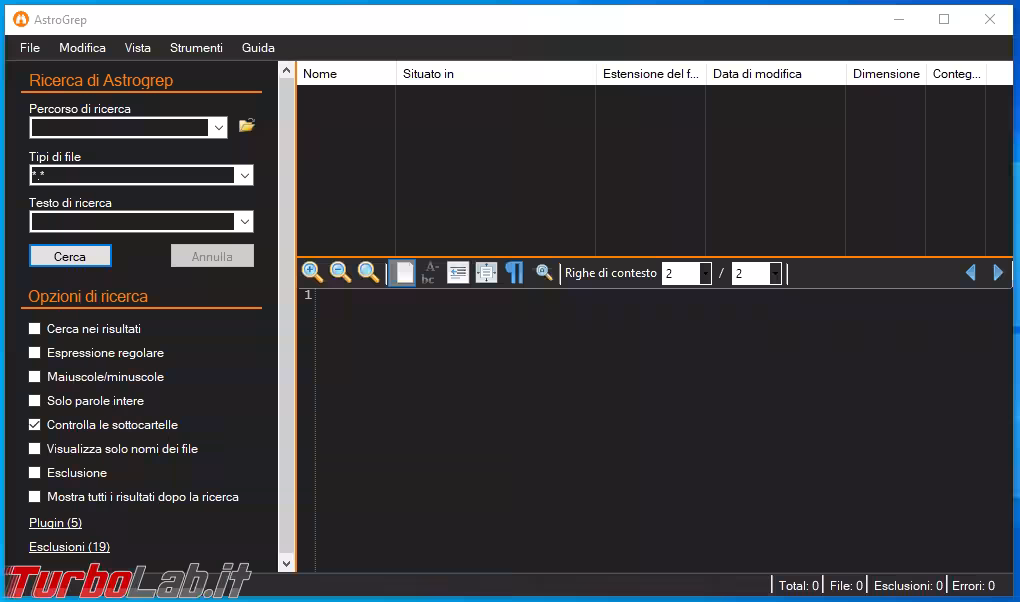Open the Plugin (5) link
Viewport: 1020px width, 602px height.
[x=55, y=523]
